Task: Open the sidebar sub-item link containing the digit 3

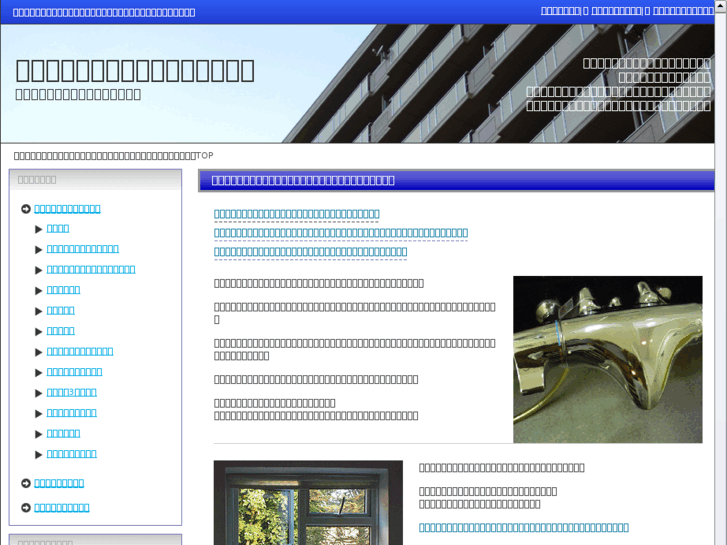Action: click(x=72, y=392)
